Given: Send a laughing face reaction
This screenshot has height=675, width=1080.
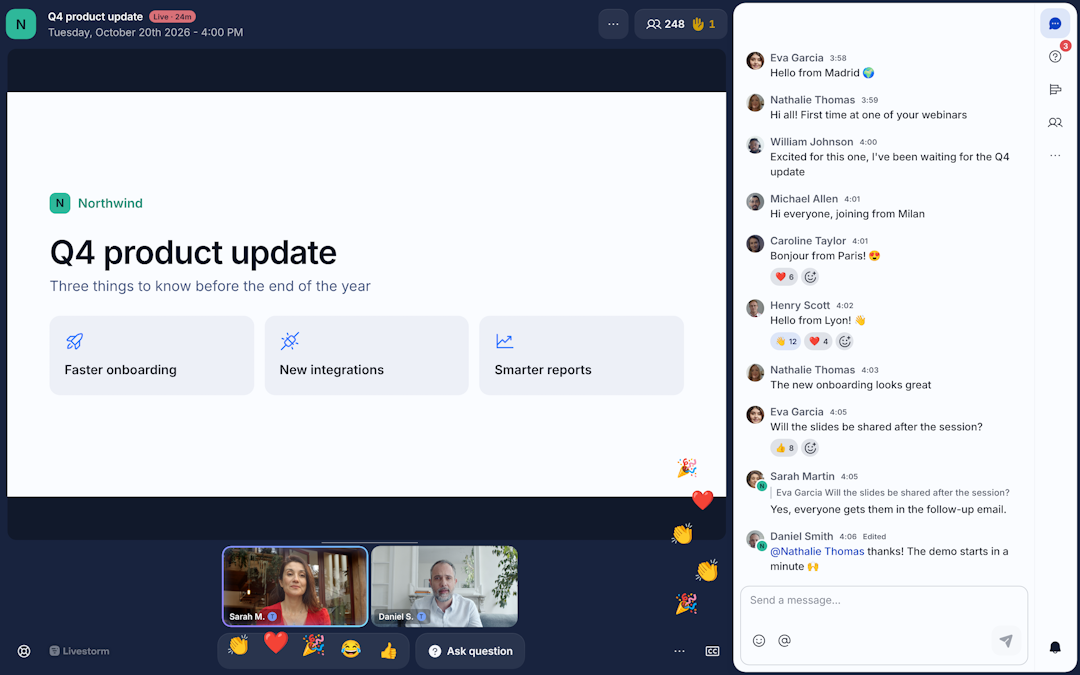Looking at the screenshot, I should pos(351,649).
